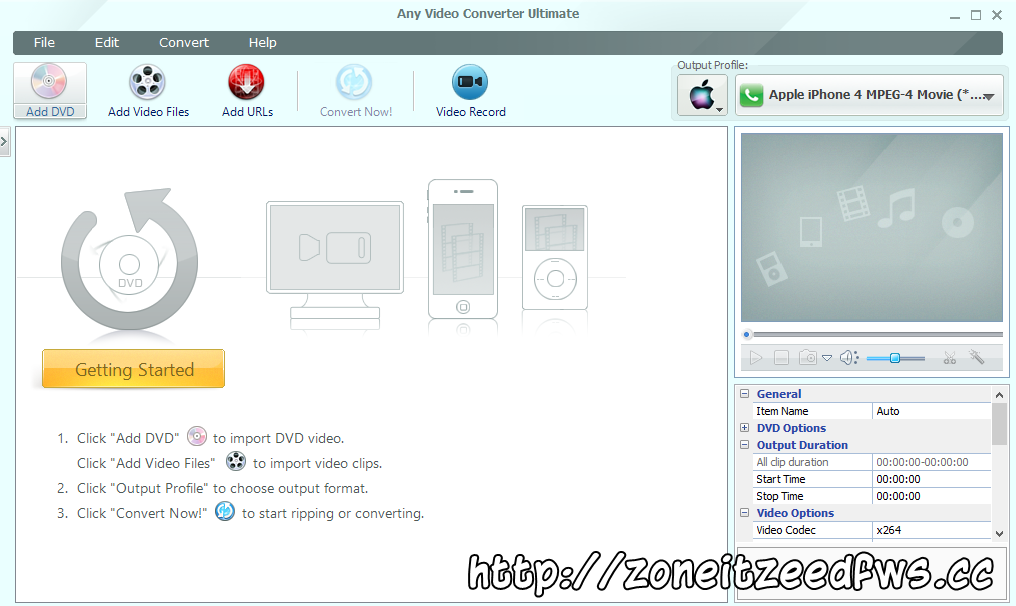
Task: Click the Video Options heading text
Action: [795, 513]
